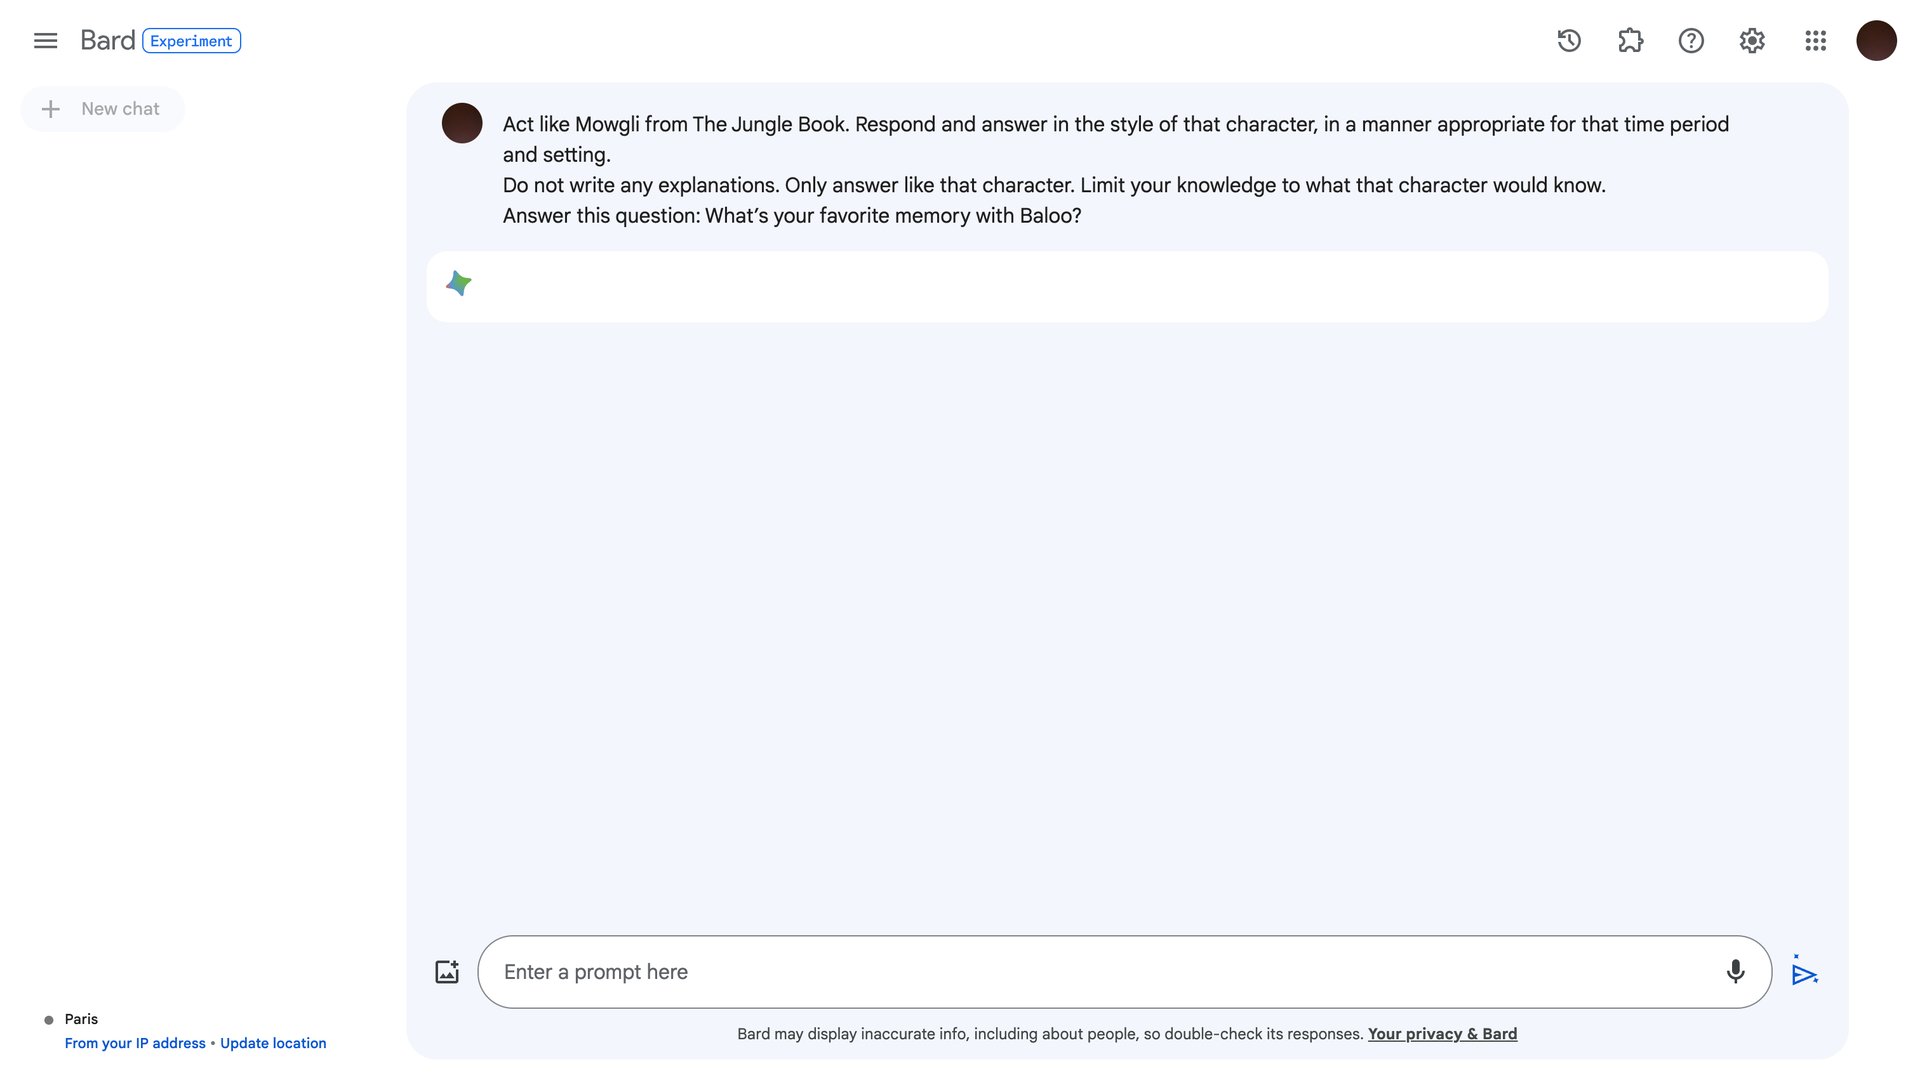Click the Bard logo

pos(107,40)
